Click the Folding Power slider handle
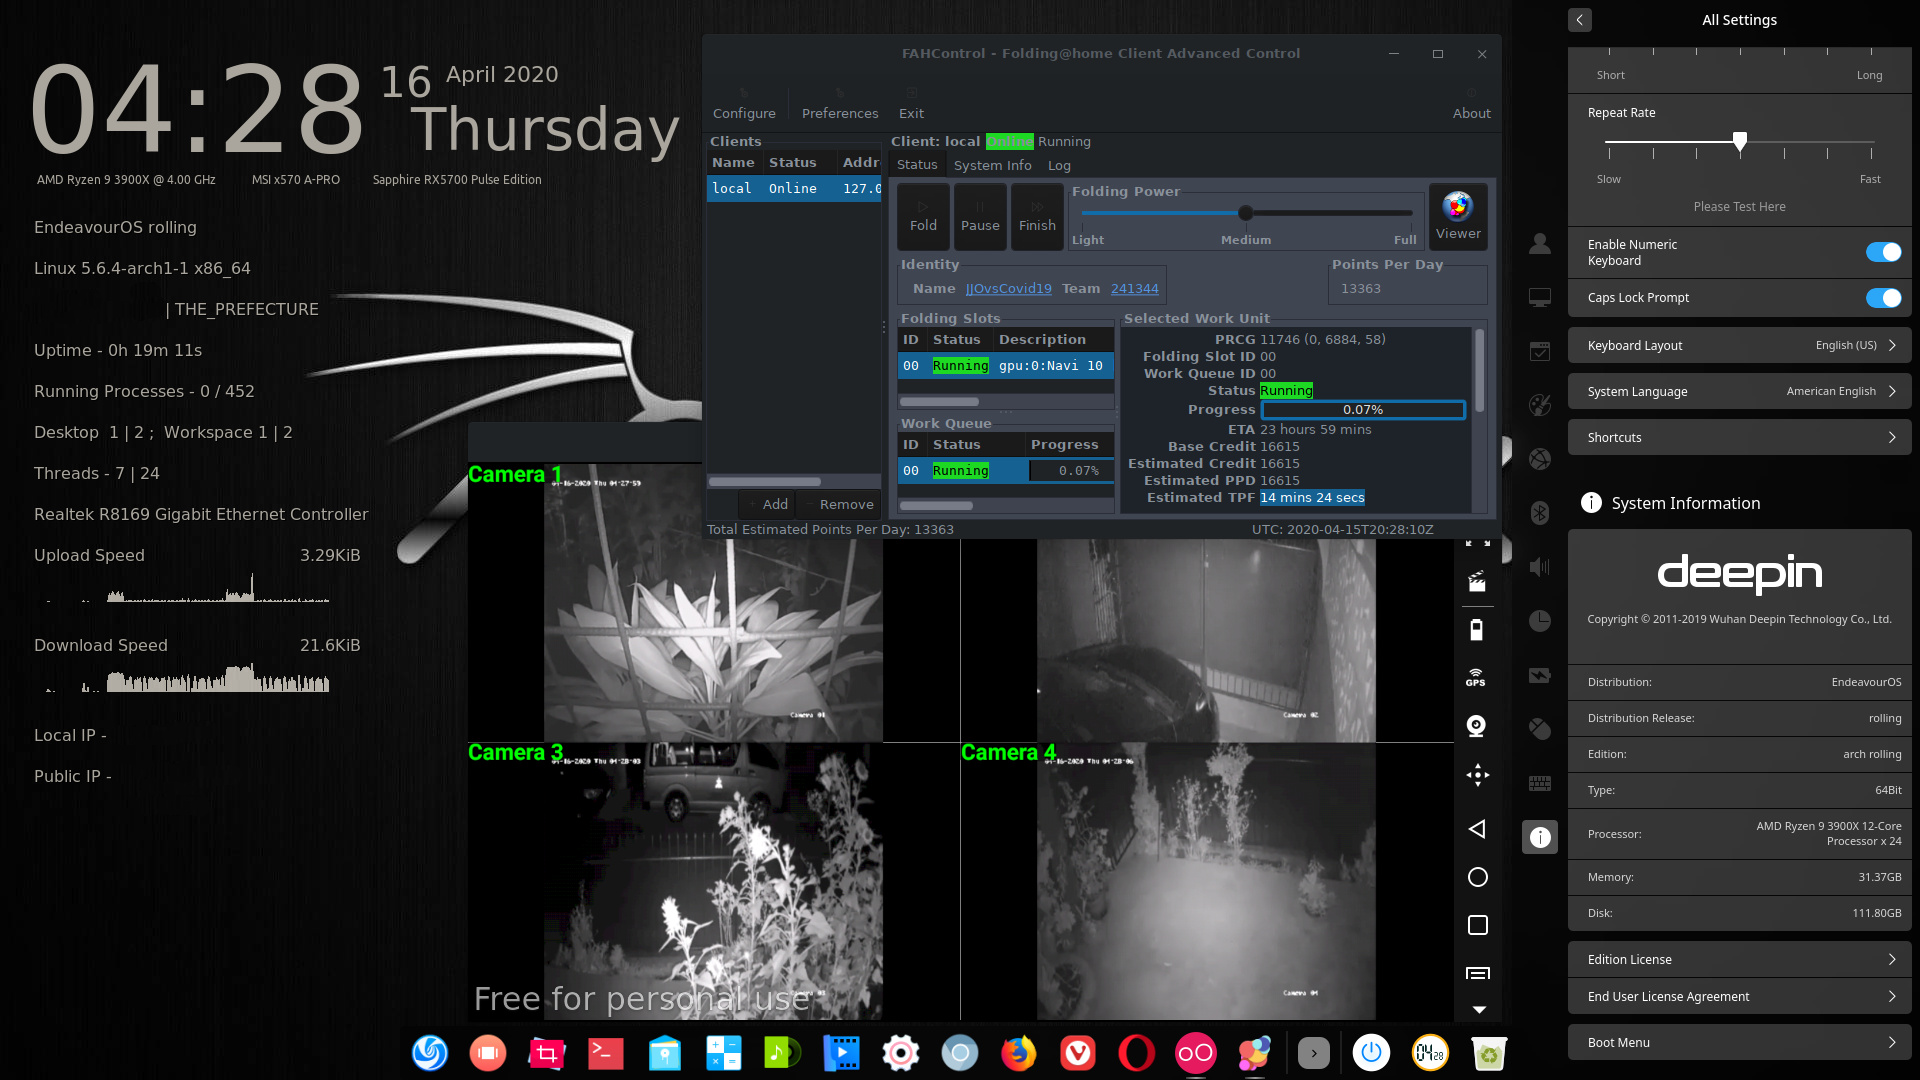The image size is (1920, 1080). (x=1245, y=213)
